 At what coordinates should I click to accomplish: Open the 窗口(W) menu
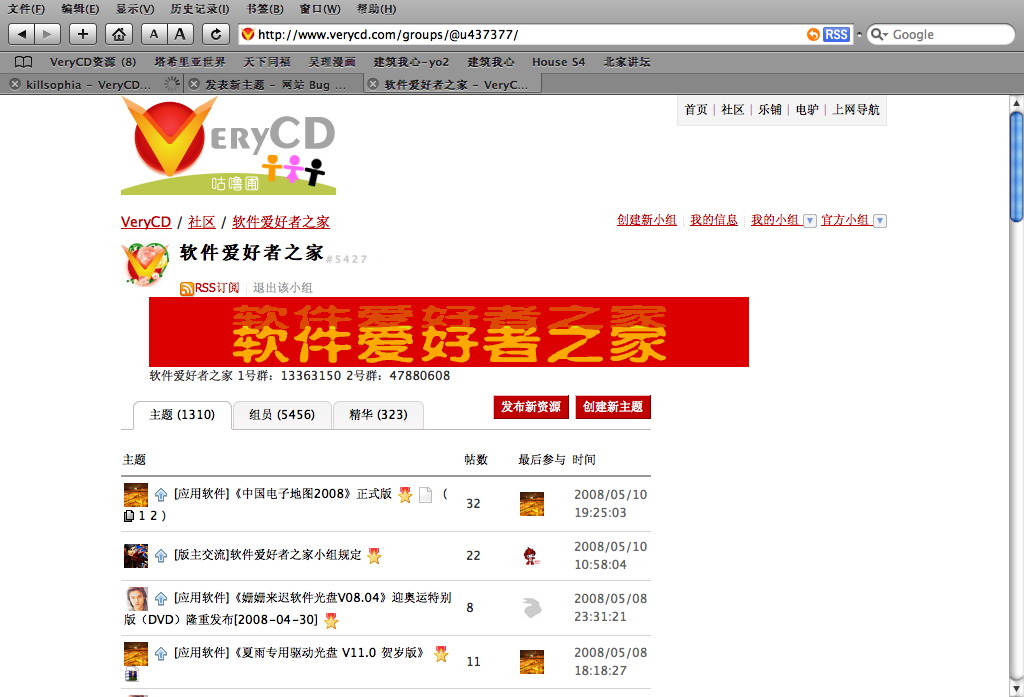click(320, 9)
